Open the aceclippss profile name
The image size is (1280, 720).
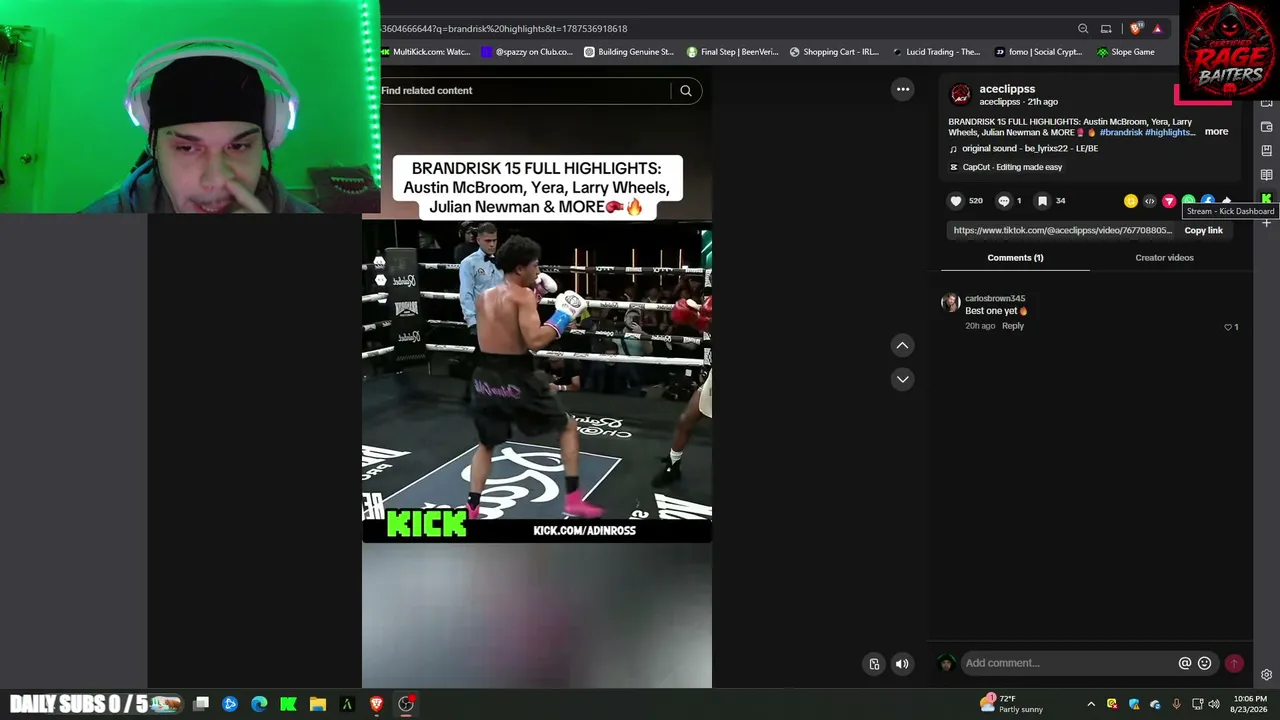1007,89
